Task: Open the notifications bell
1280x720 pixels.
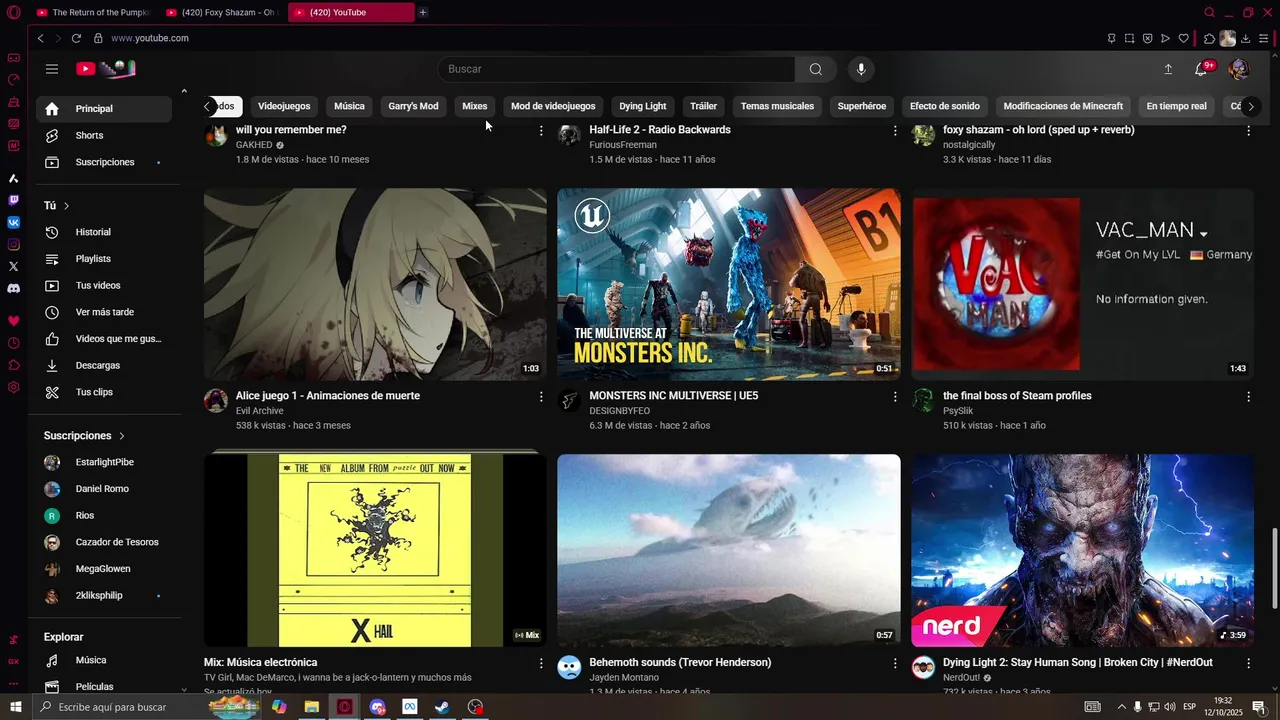Action: pos(1203,69)
